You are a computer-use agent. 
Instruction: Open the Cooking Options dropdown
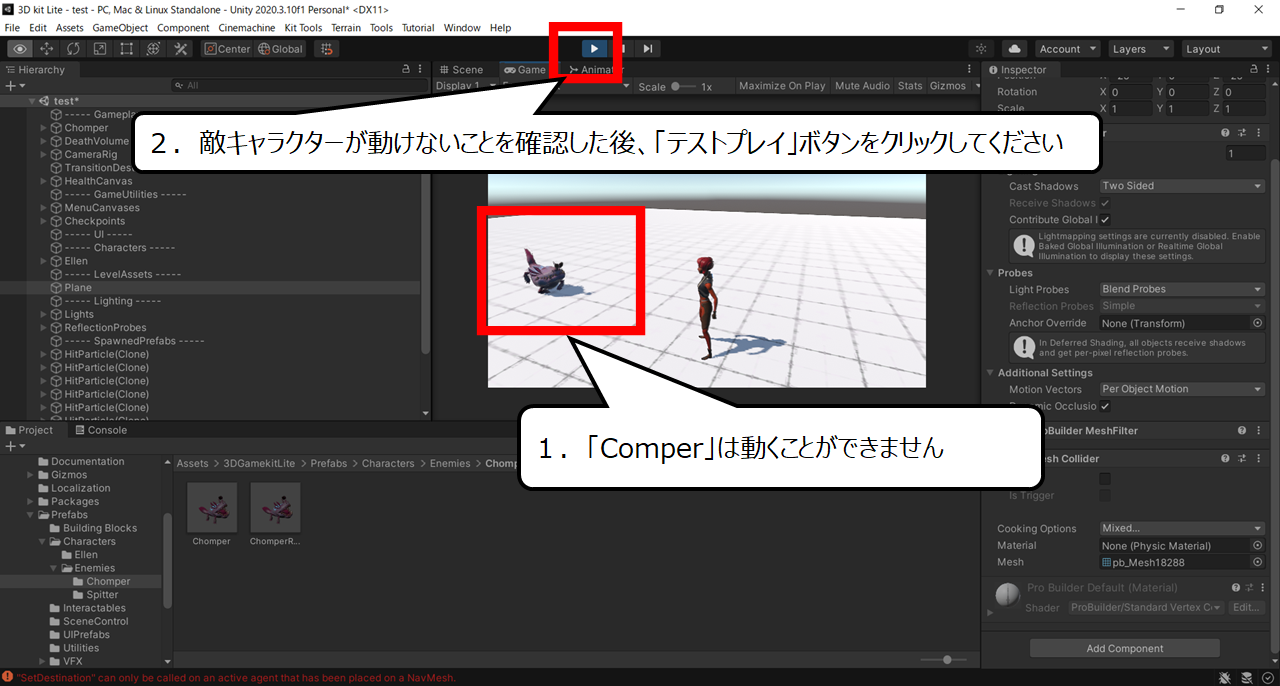coord(1182,528)
